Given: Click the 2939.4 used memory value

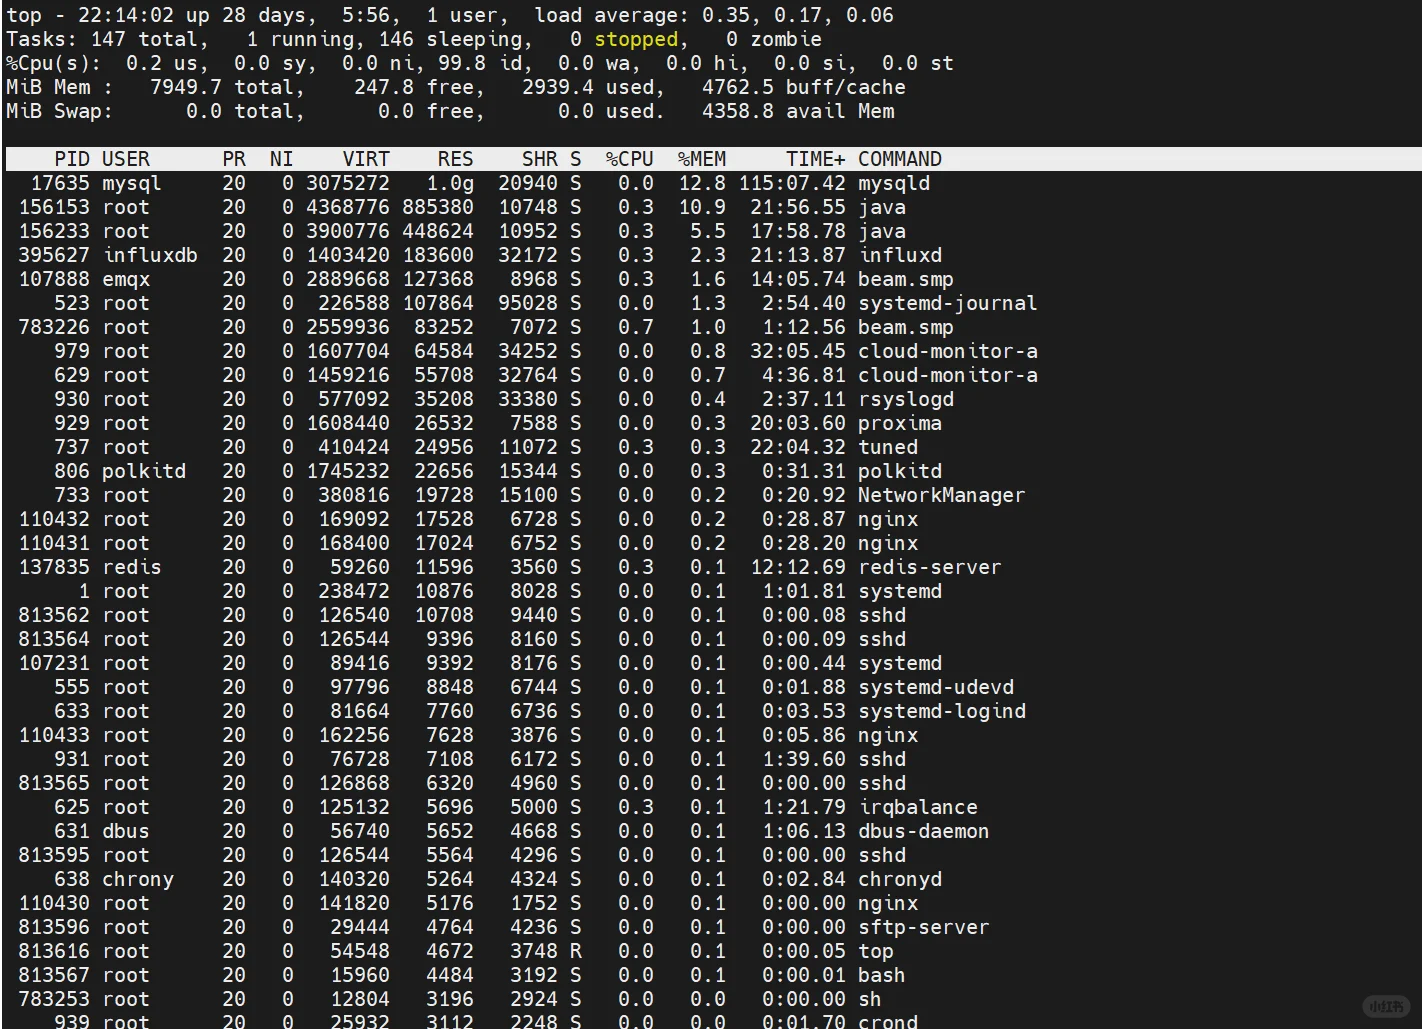Looking at the screenshot, I should point(558,87).
